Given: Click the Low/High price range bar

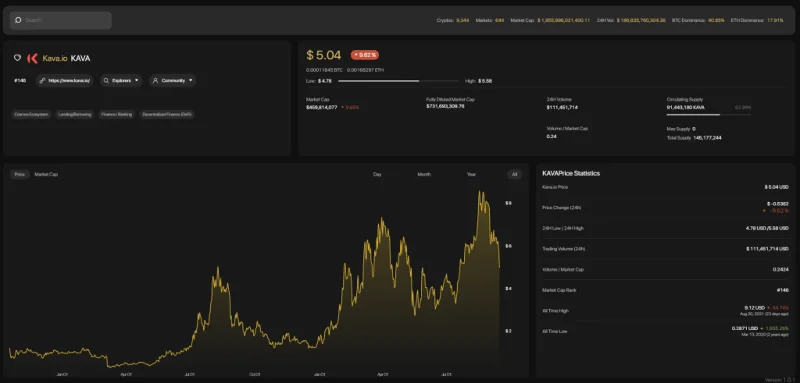Looking at the screenshot, I should click(x=399, y=81).
